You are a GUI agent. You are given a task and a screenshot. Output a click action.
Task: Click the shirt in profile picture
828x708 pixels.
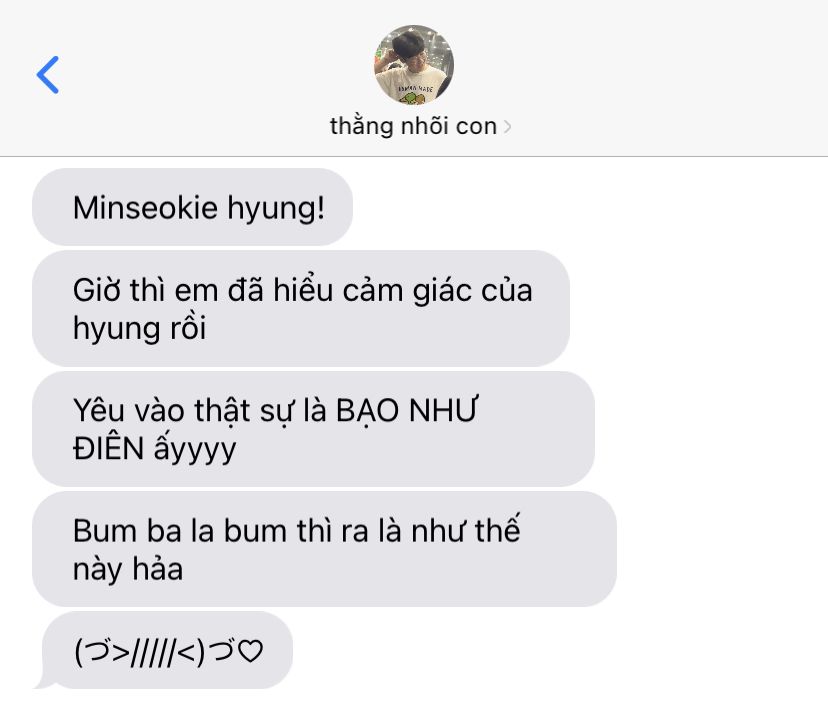coord(415,86)
